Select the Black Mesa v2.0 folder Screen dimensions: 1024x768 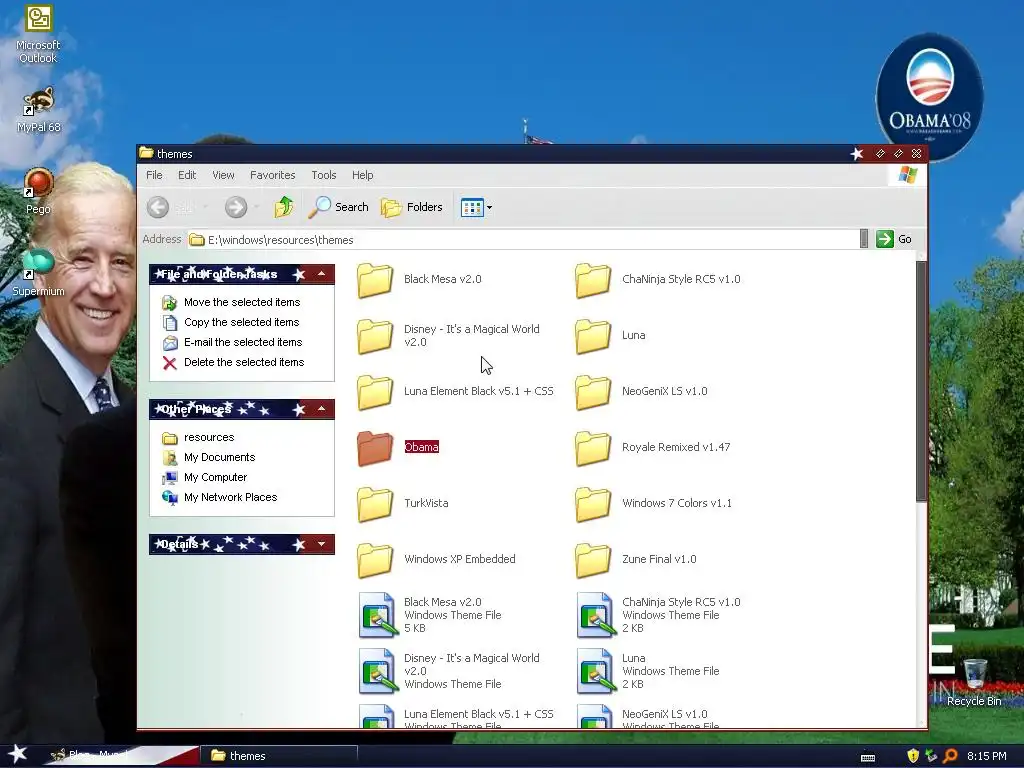tap(420, 280)
